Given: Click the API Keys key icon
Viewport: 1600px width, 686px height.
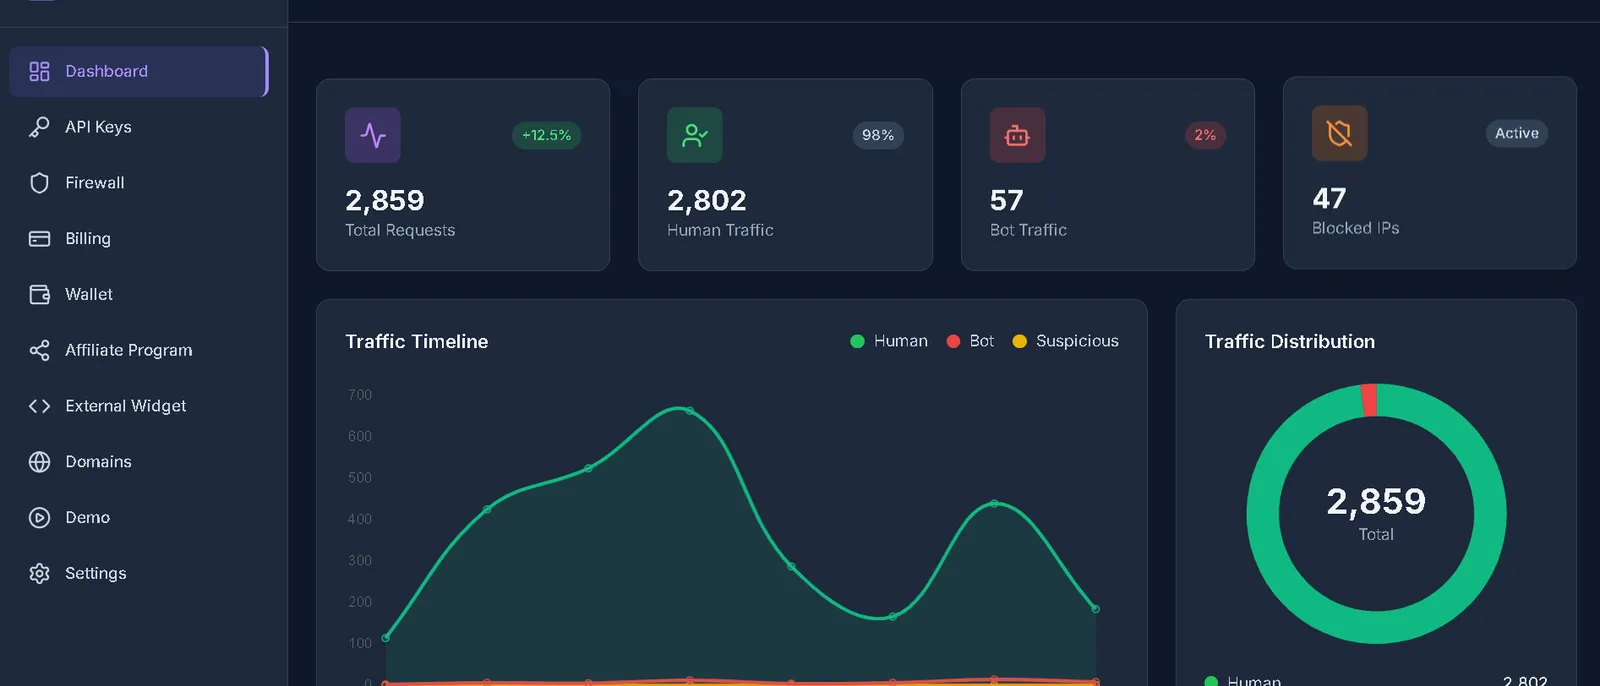Looking at the screenshot, I should [39, 127].
